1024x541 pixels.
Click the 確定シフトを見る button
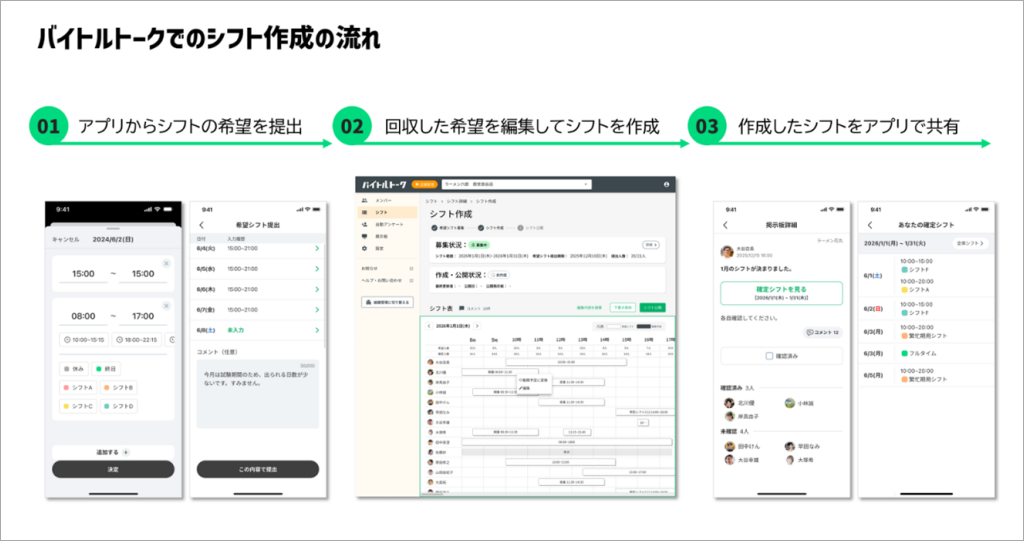pyautogui.click(x=781, y=293)
